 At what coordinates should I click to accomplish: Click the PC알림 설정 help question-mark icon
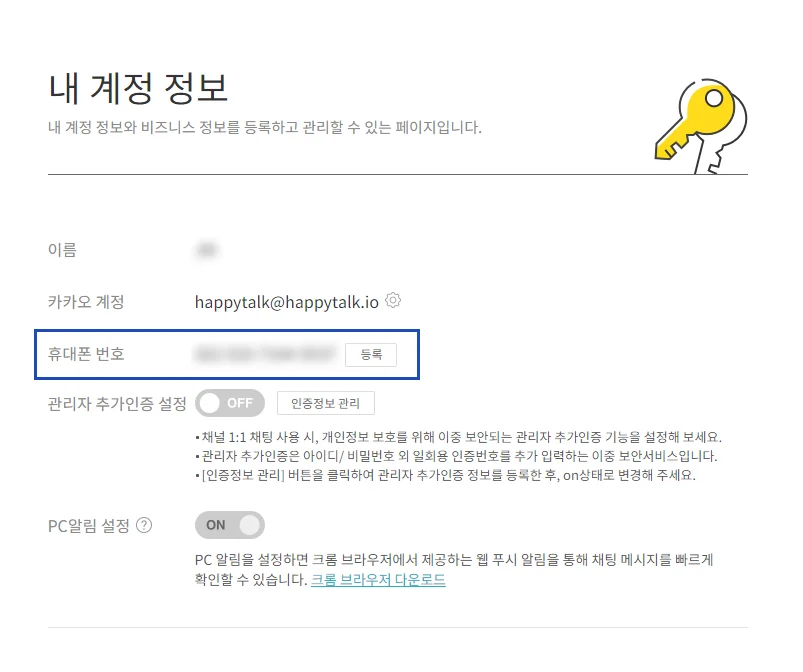click(x=144, y=525)
